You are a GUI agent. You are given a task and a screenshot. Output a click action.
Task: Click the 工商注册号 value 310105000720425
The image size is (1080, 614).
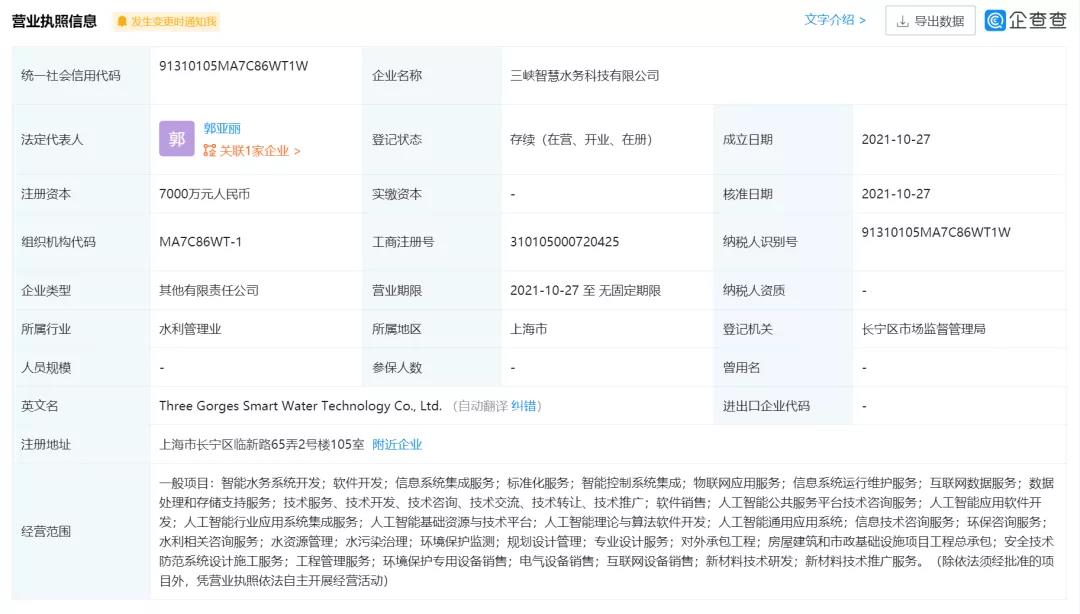click(x=564, y=241)
